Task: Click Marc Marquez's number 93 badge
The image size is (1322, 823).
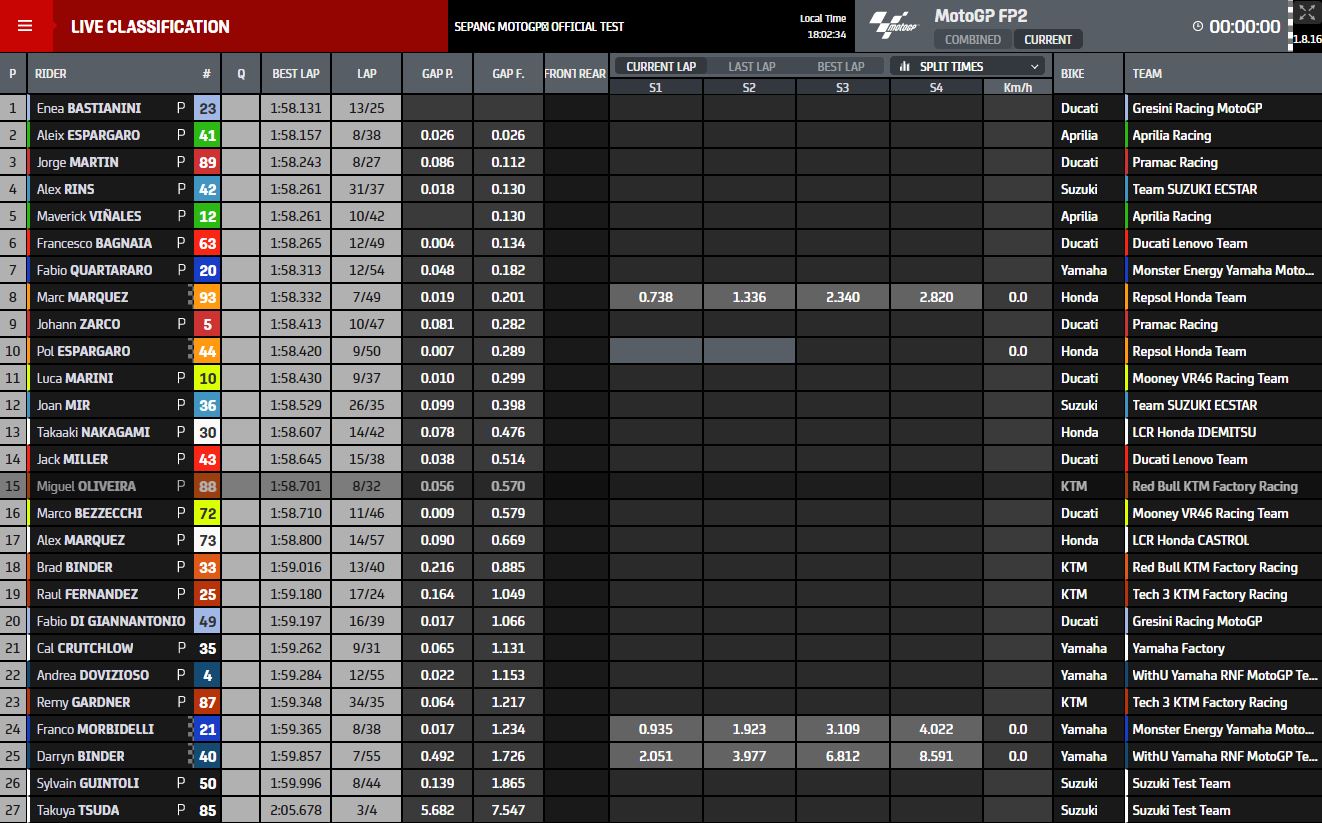Action: (x=207, y=297)
